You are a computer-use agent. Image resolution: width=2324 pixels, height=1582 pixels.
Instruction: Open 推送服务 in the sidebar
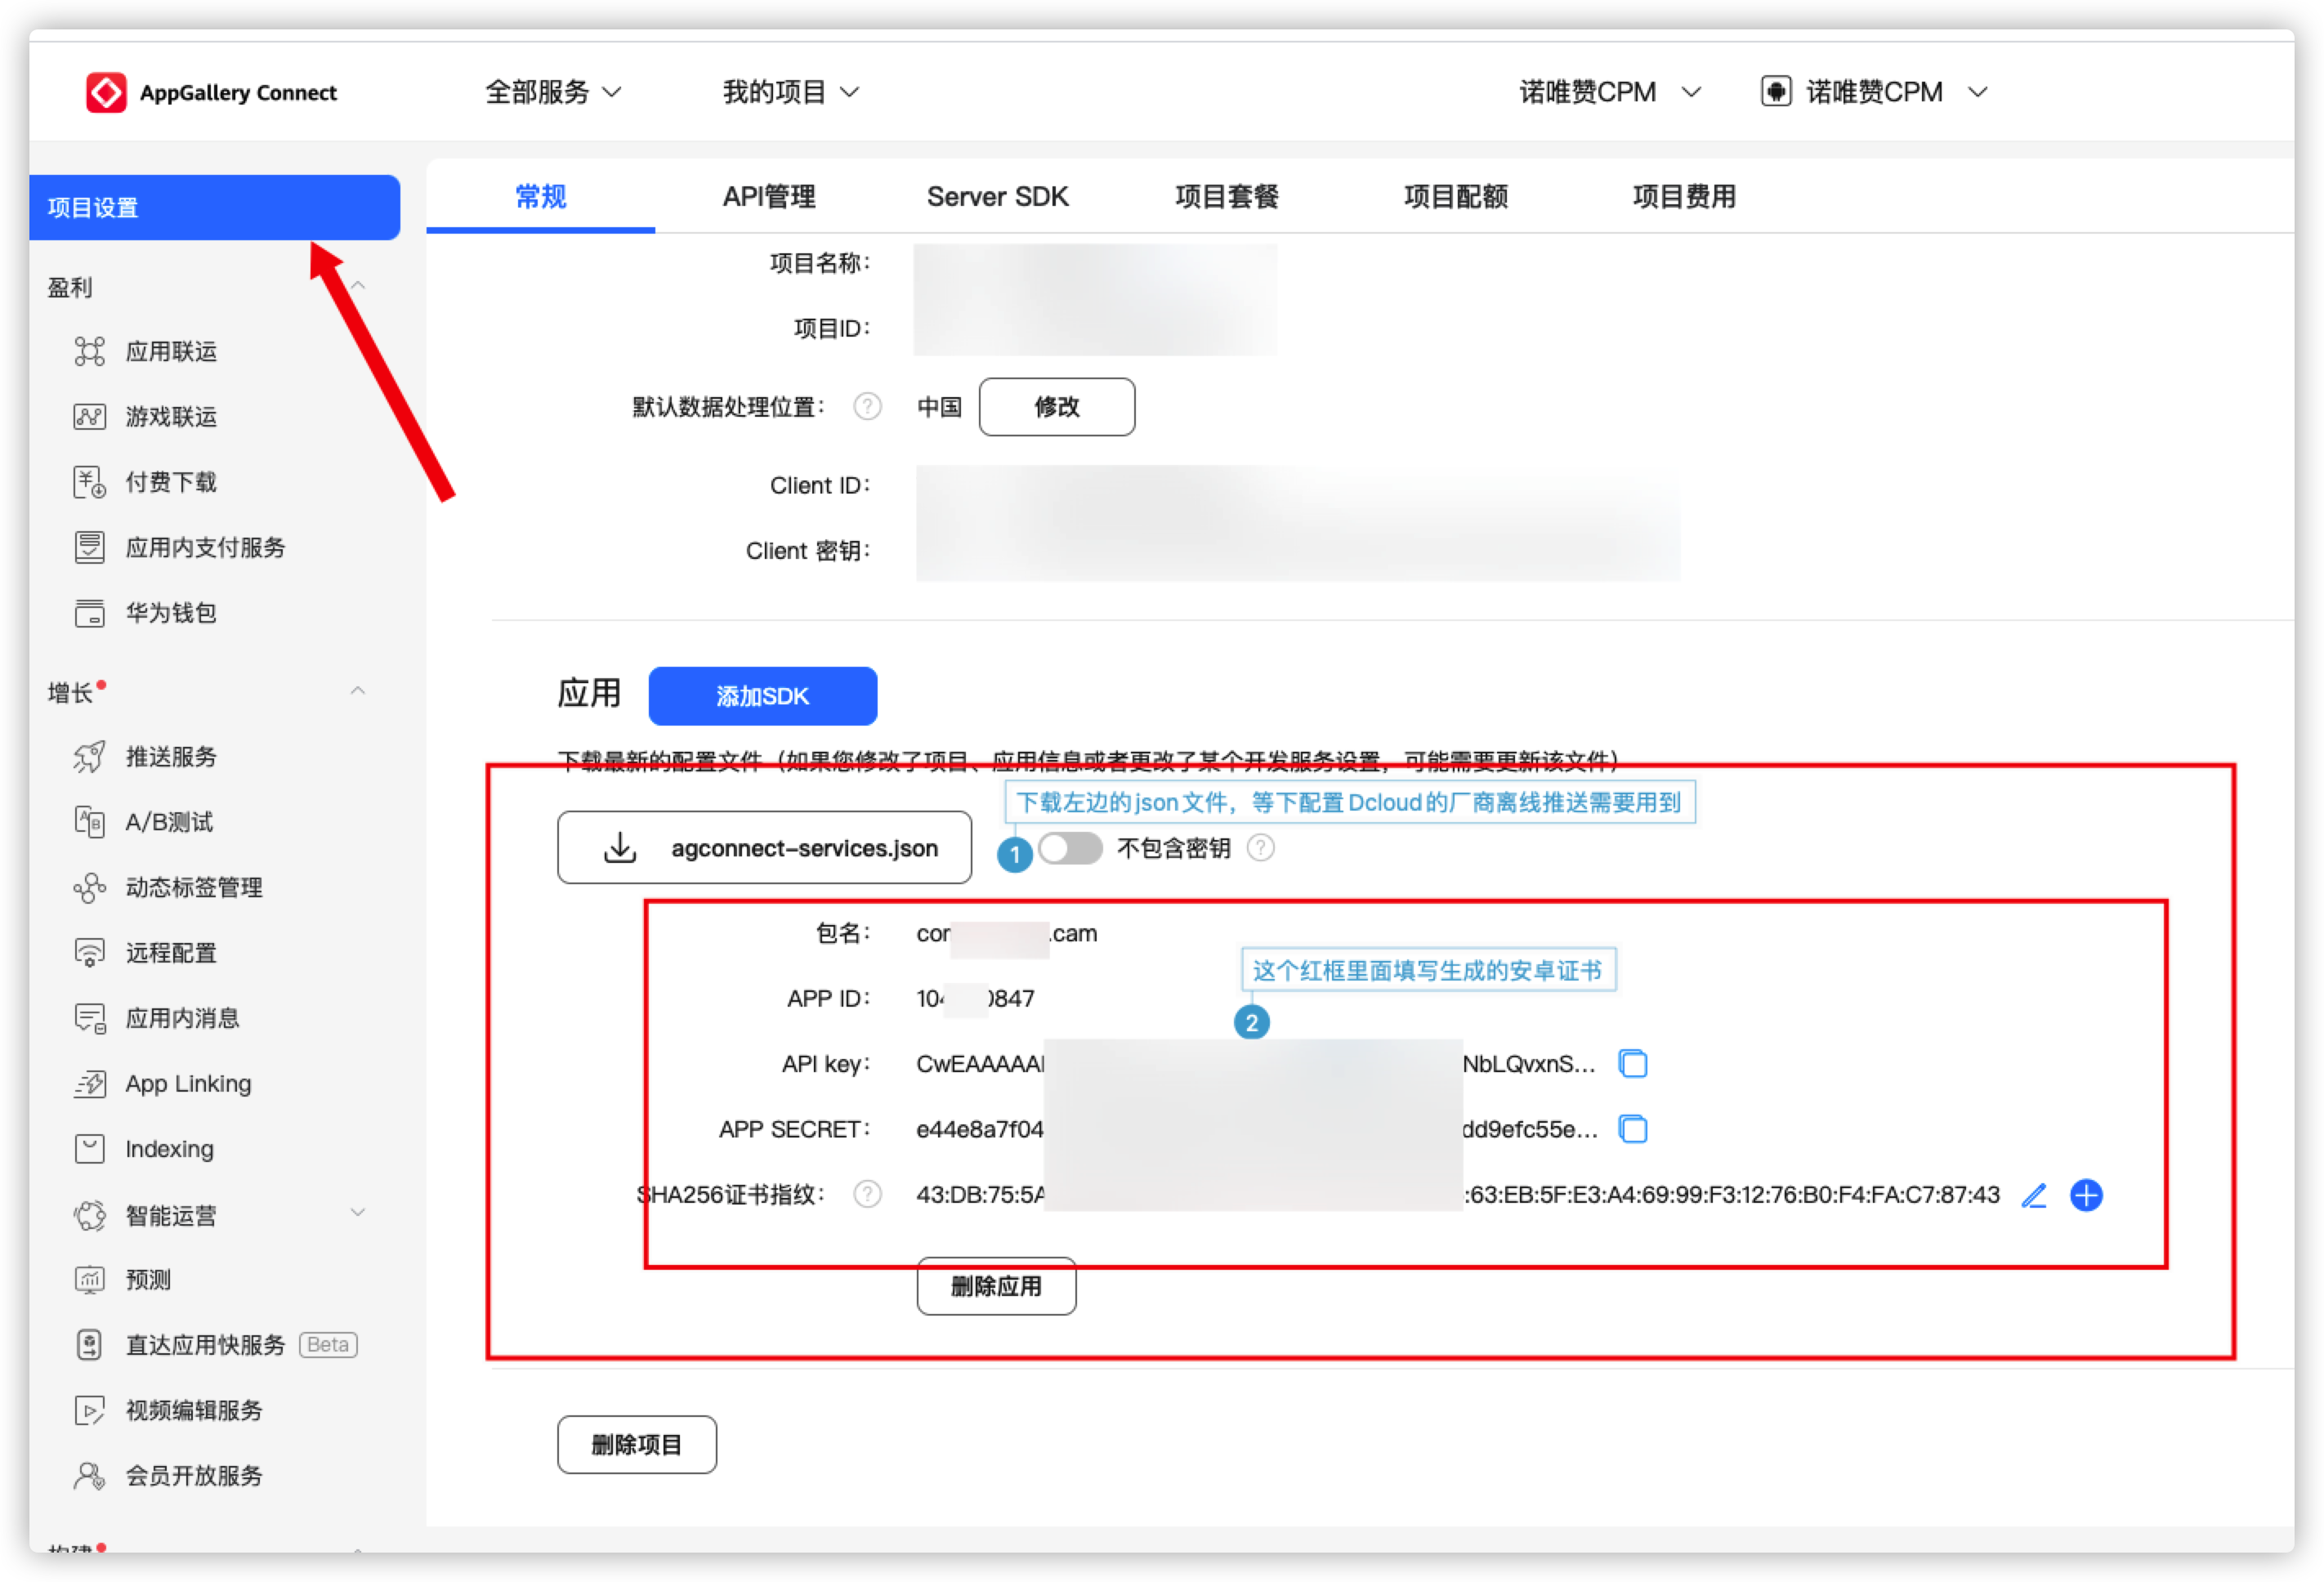click(171, 756)
